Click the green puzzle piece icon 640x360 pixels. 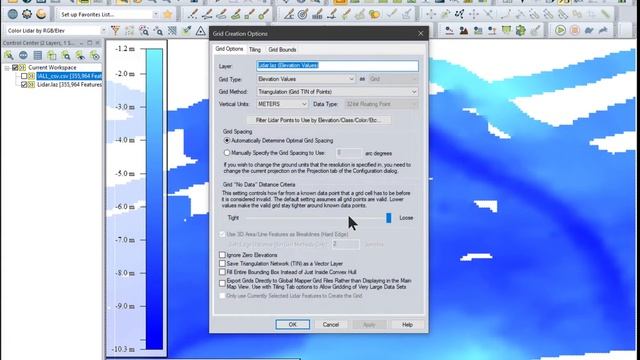click(520, 30)
